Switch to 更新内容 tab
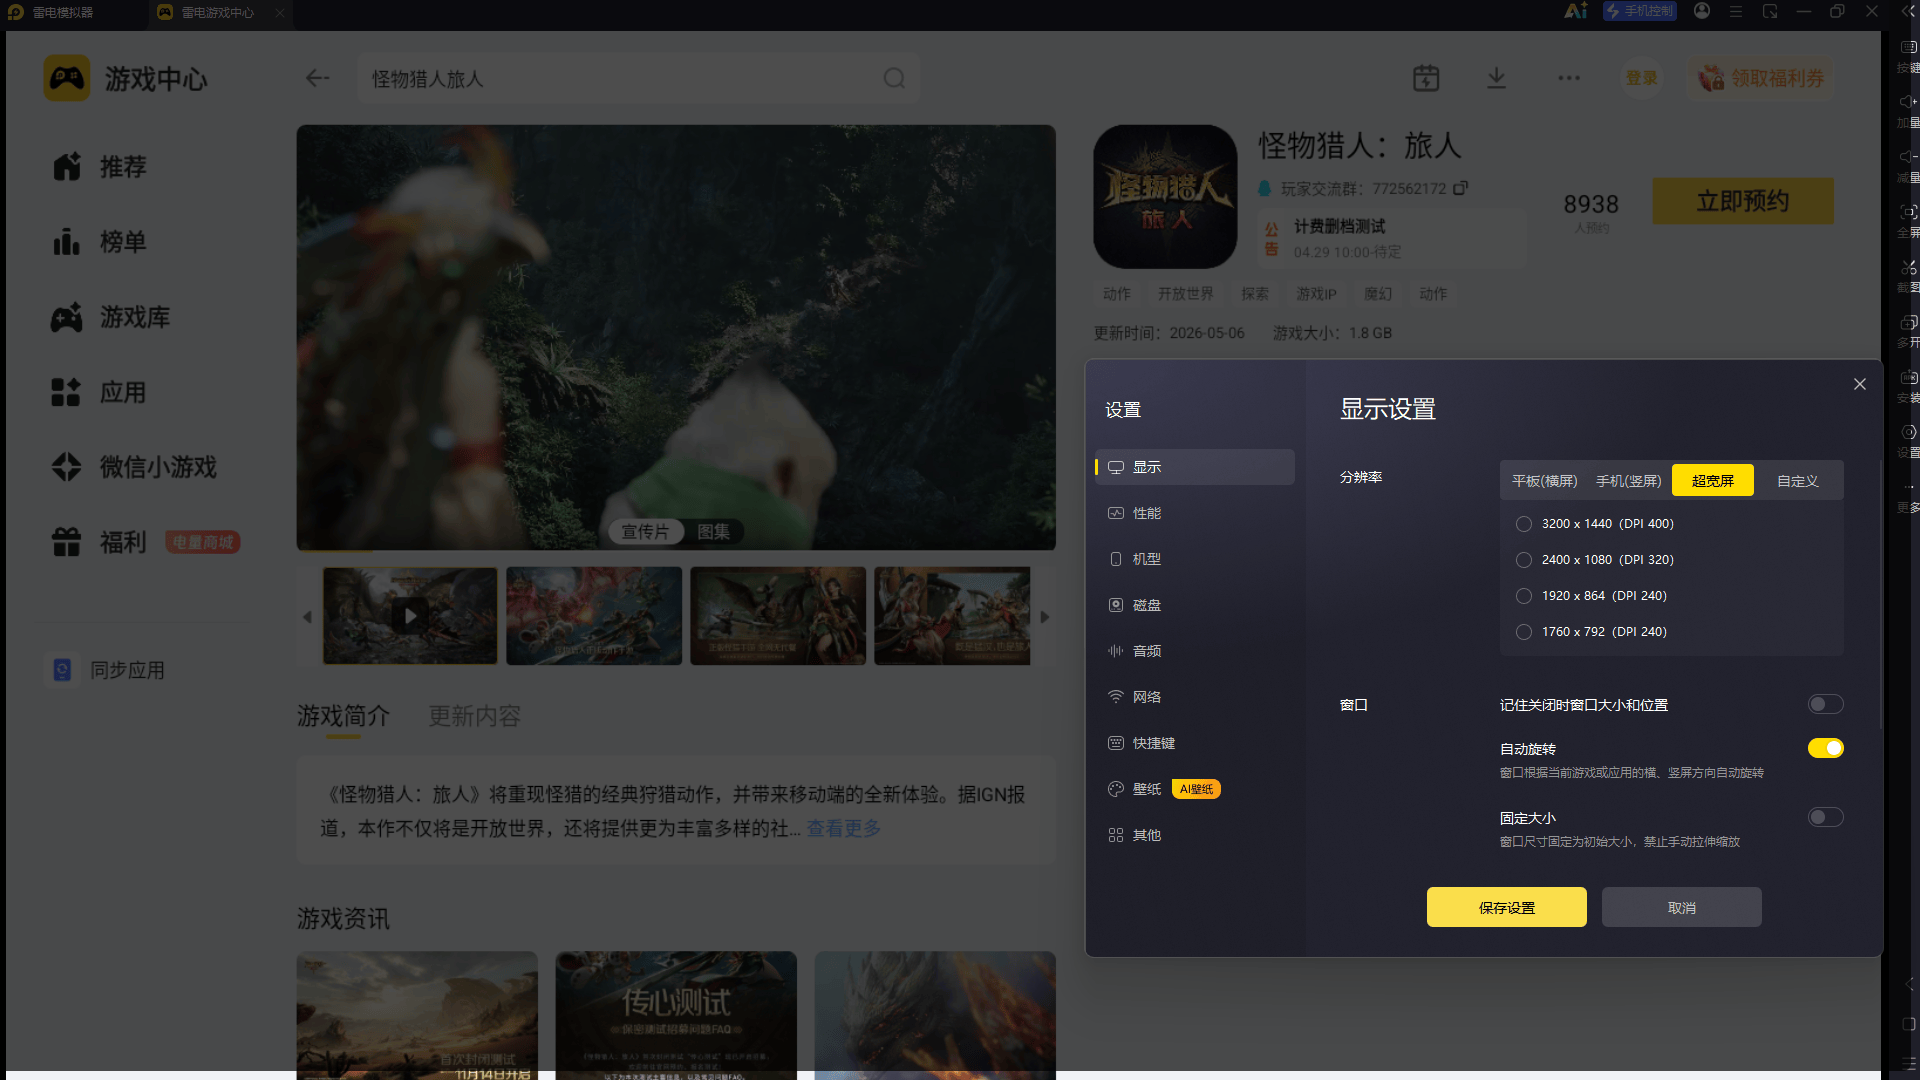Screen dimensions: 1920x1080 (x=475, y=716)
